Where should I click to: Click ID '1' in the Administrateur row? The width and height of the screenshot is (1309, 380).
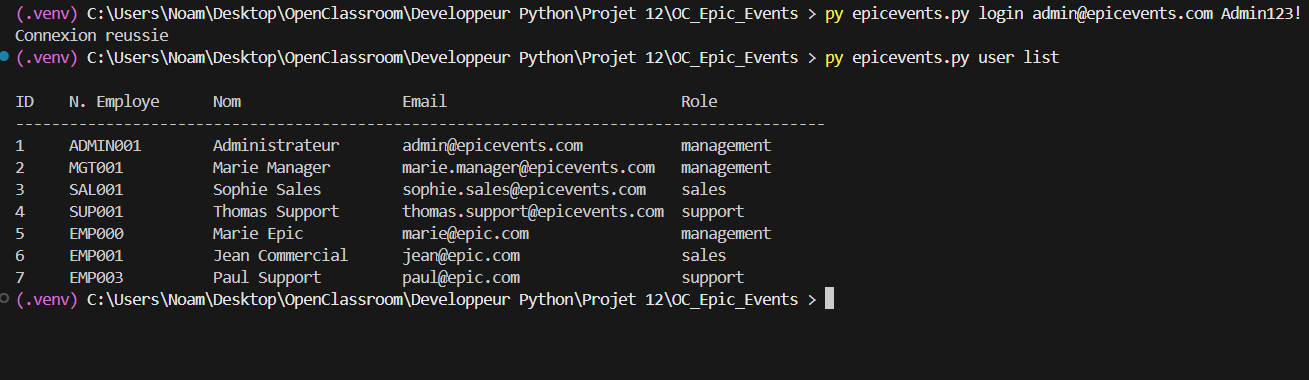click(x=20, y=146)
